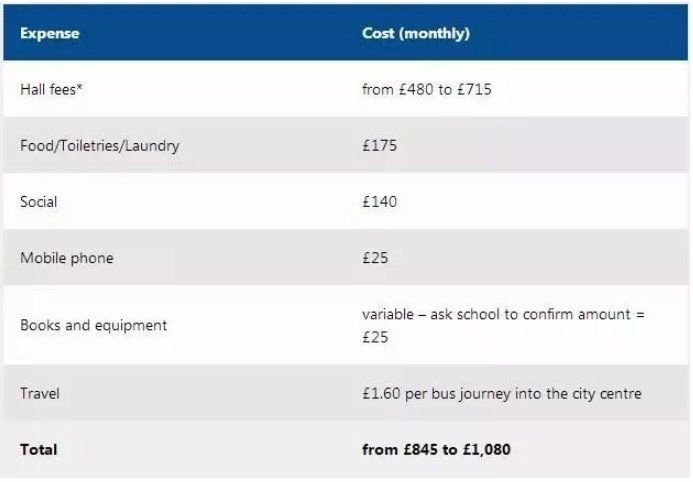Select the bold Total label
This screenshot has width=693, height=482.
[38, 450]
